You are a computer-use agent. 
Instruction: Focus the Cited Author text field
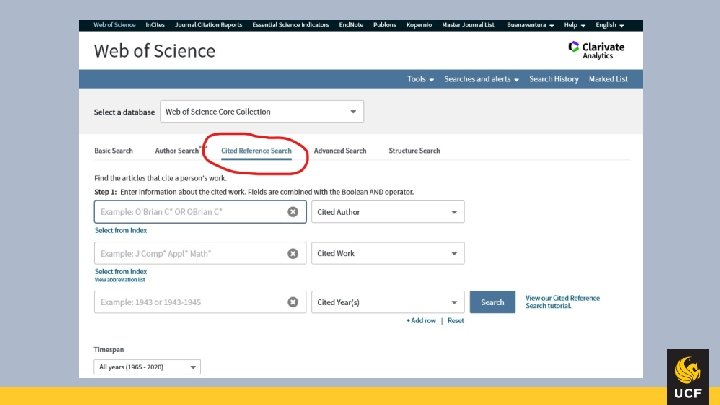(200, 212)
